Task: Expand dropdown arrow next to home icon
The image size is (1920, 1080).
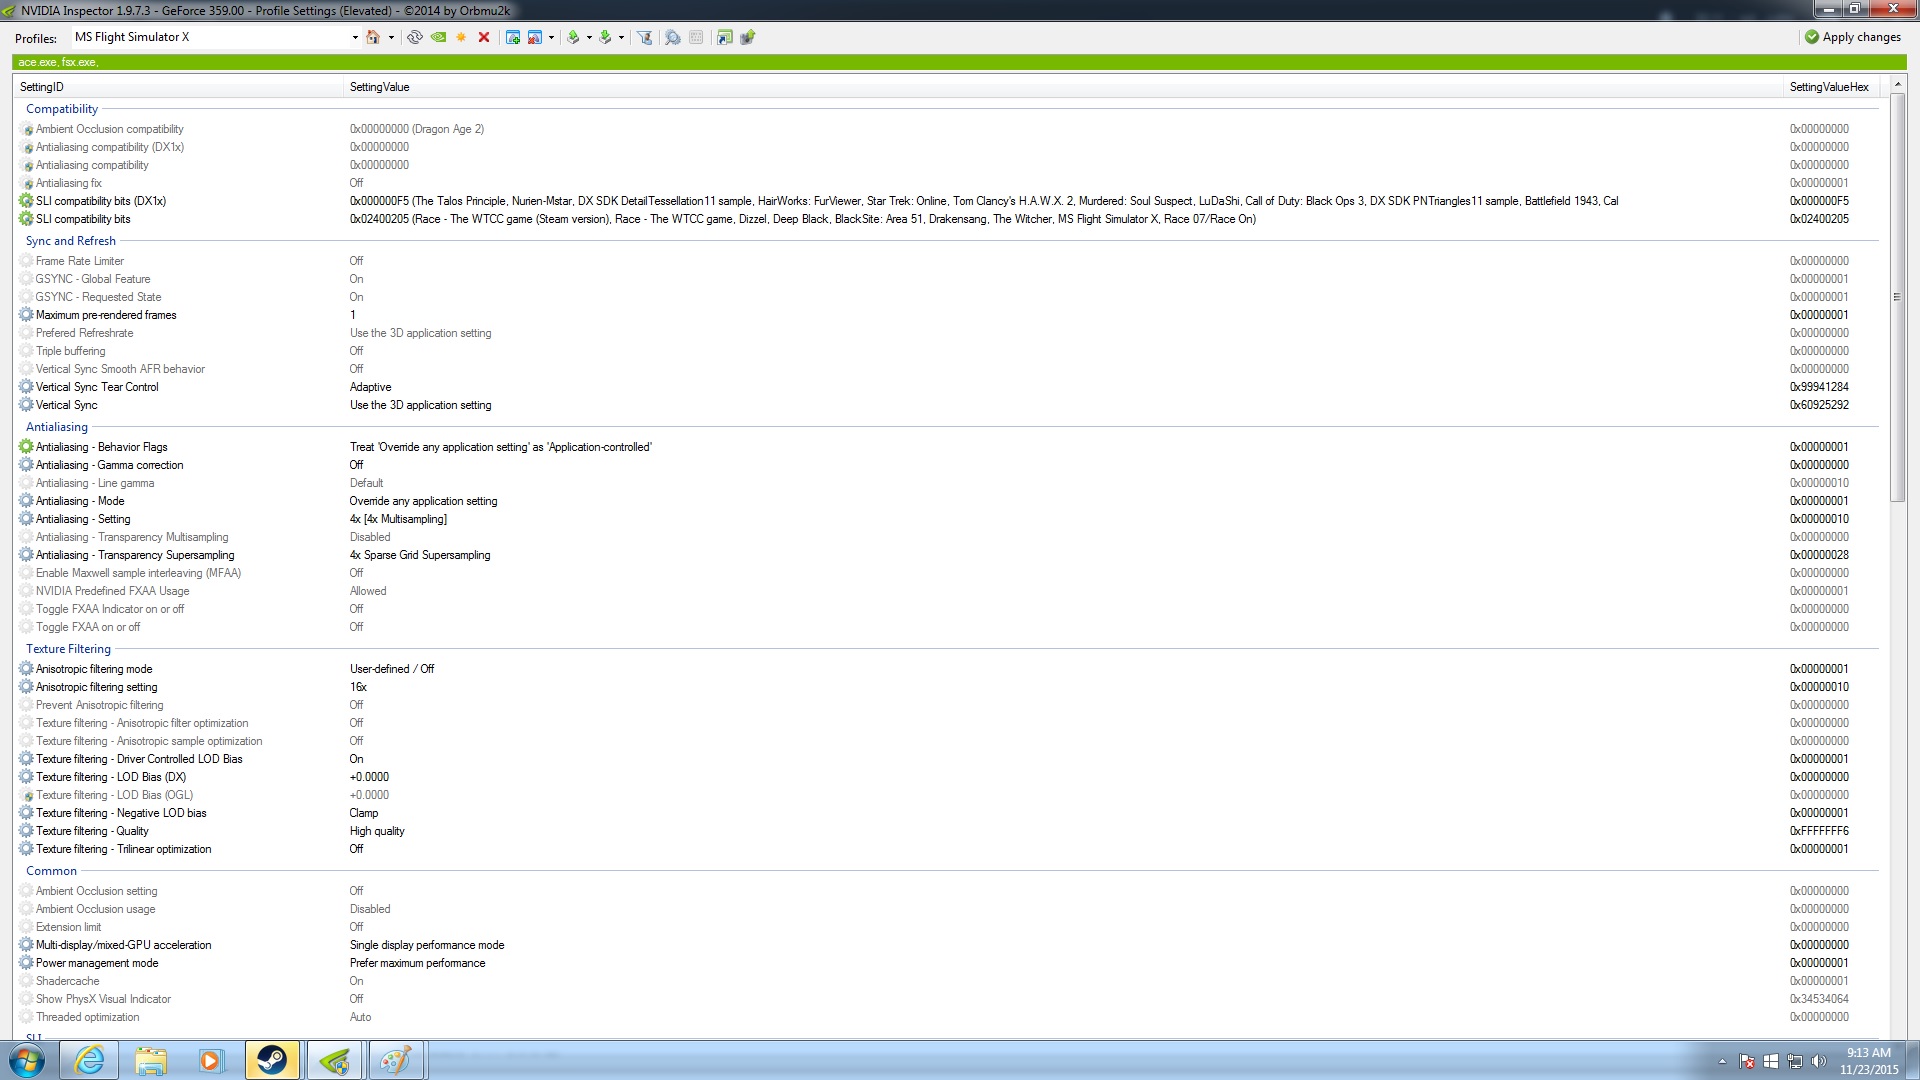Action: [391, 37]
